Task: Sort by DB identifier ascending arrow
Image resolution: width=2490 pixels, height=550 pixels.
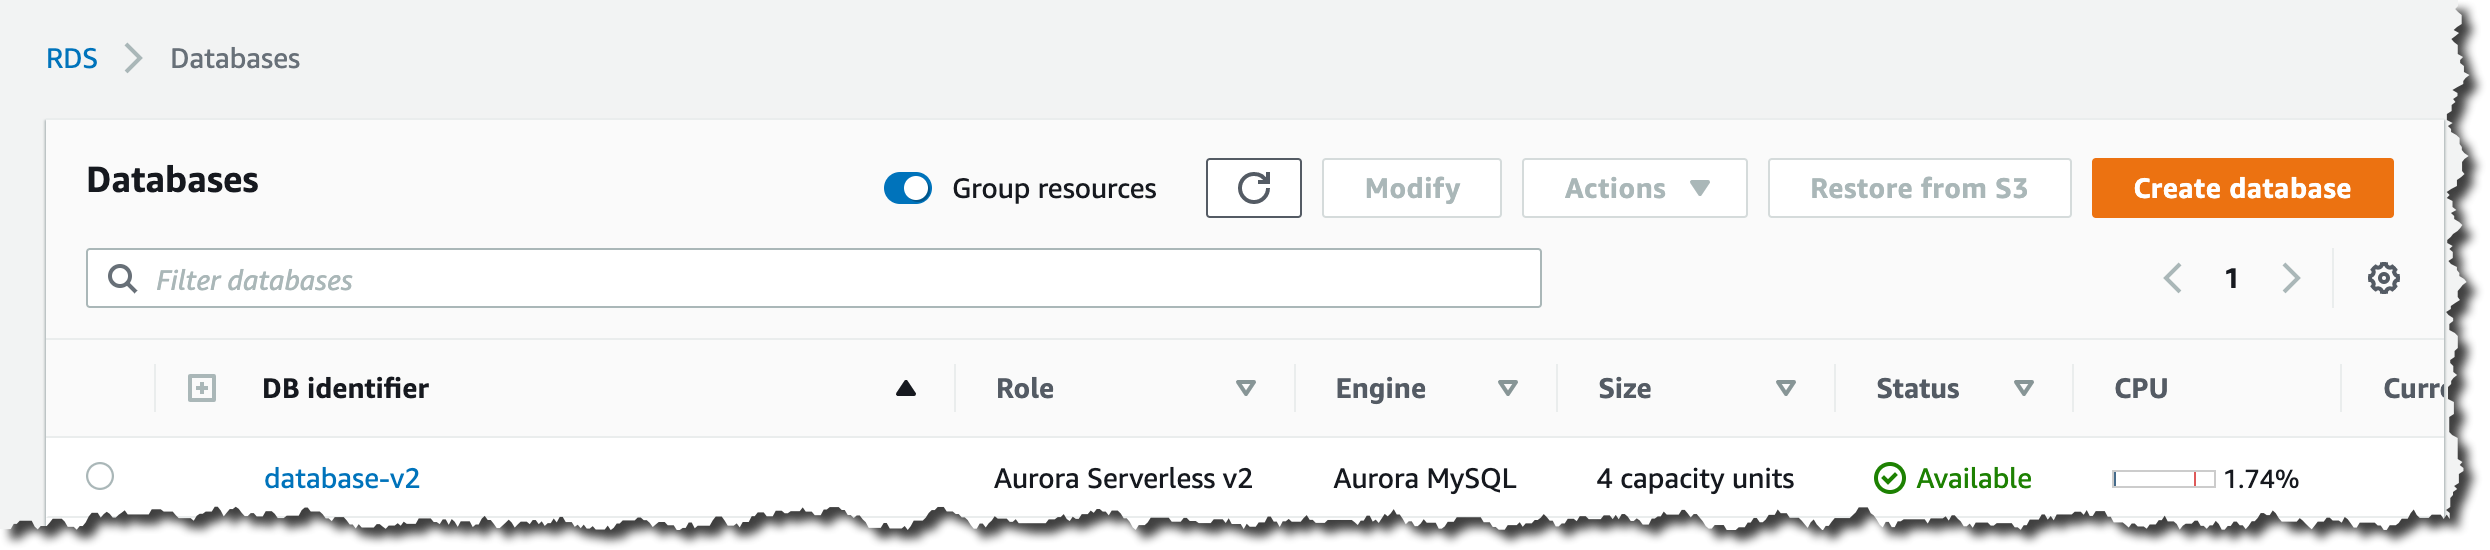Action: click(906, 388)
